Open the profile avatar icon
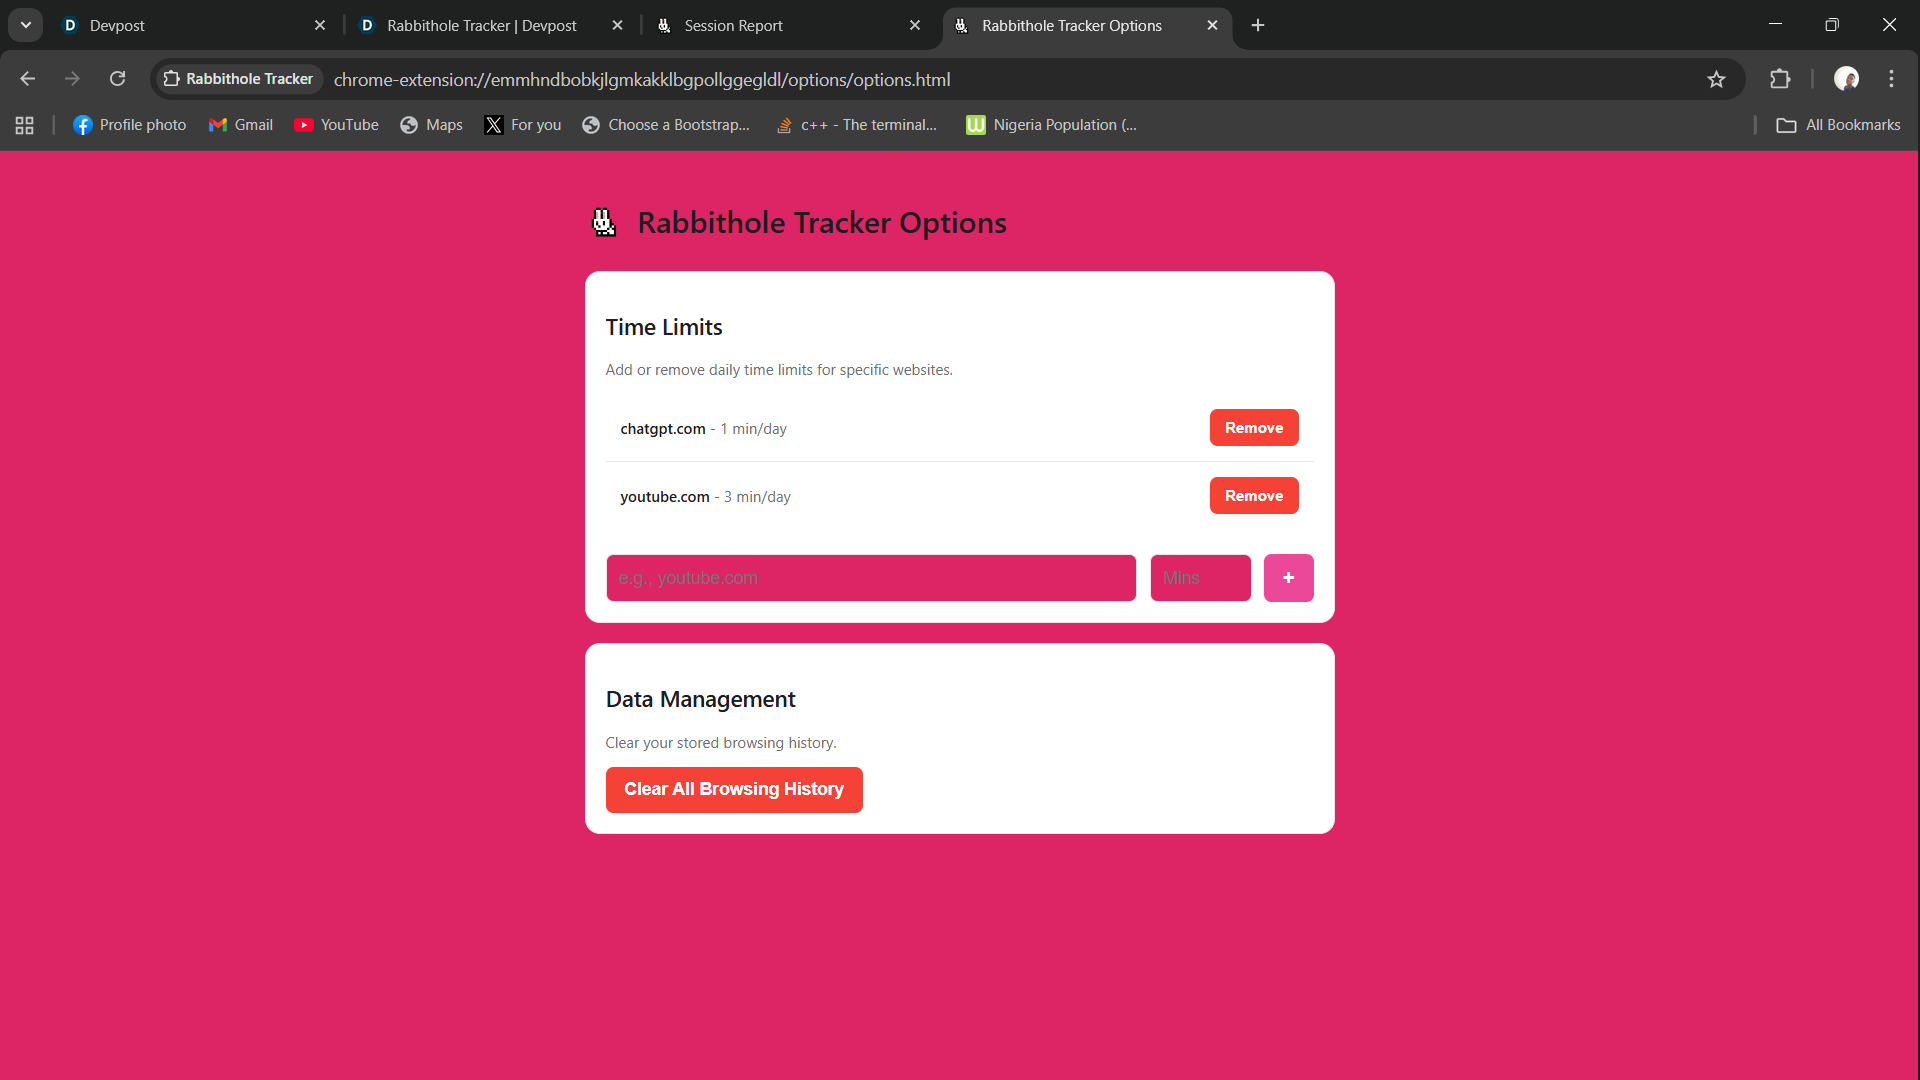This screenshot has height=1080, width=1920. (x=1846, y=79)
